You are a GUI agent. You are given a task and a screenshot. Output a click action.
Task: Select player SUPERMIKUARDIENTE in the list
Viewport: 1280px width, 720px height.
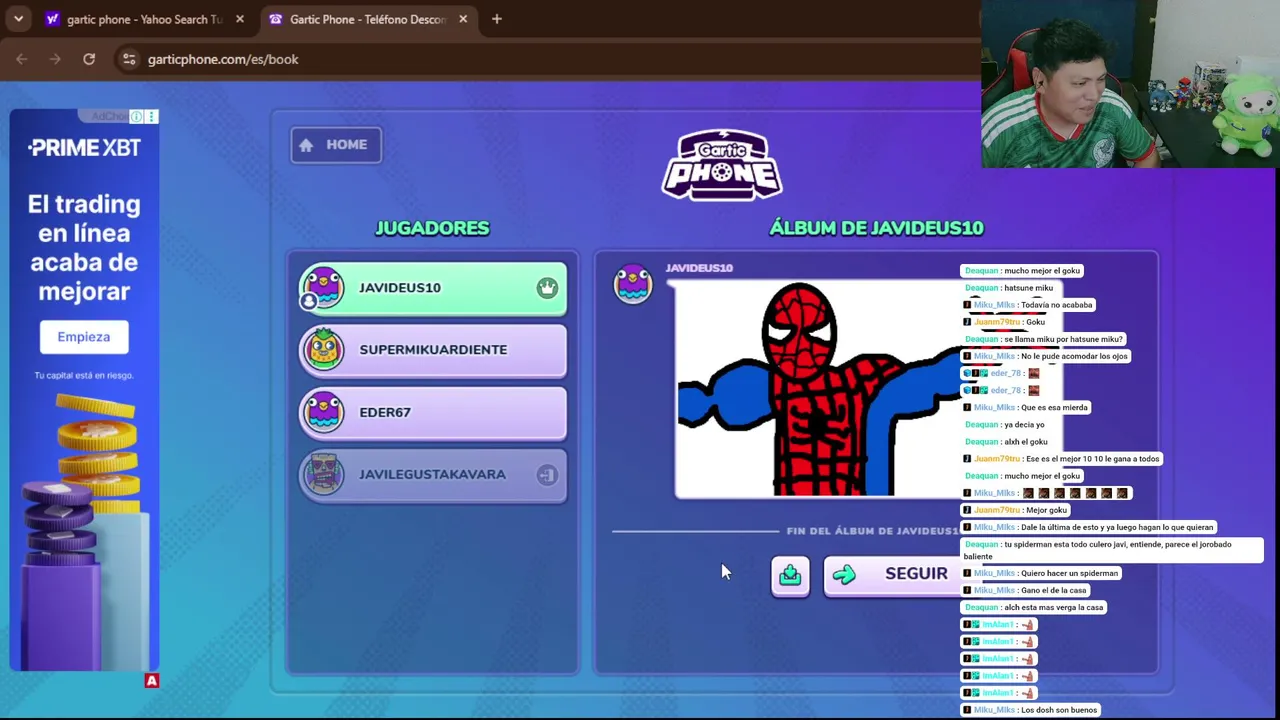tap(433, 350)
